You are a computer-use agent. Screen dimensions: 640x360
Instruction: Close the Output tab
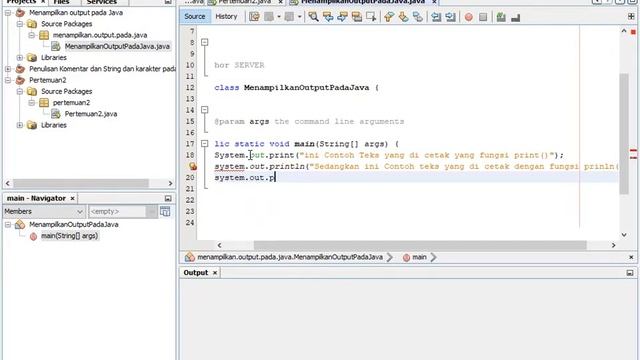215,273
